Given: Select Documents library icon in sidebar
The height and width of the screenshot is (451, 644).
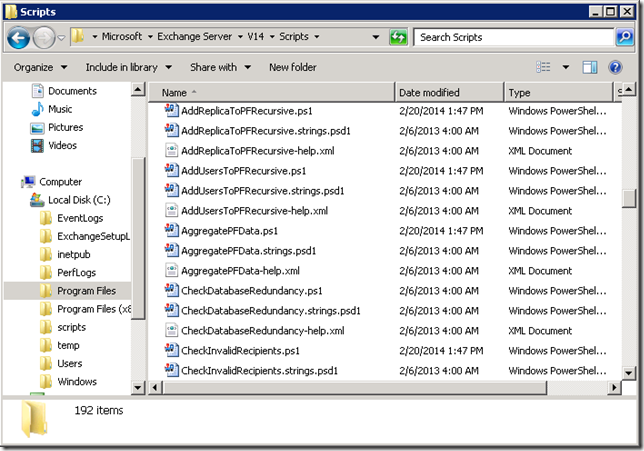Looking at the screenshot, I should point(37,91).
